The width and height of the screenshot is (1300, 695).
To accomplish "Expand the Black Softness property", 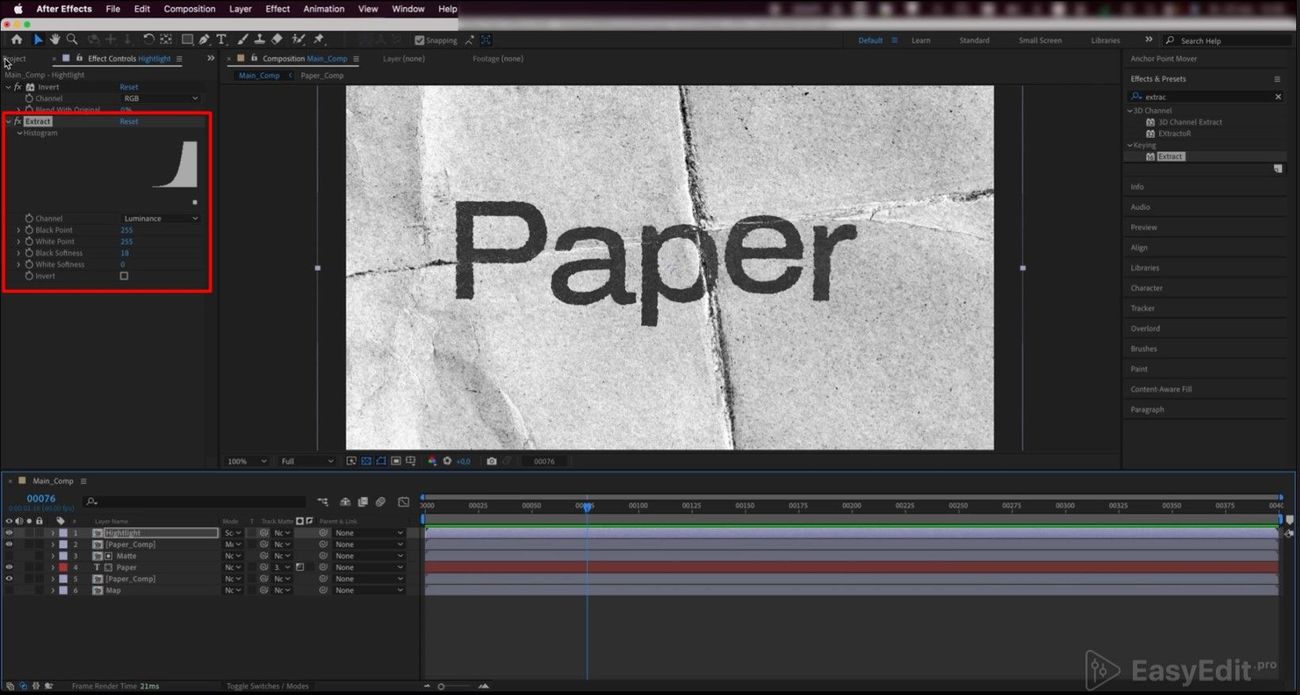I will (x=18, y=253).
